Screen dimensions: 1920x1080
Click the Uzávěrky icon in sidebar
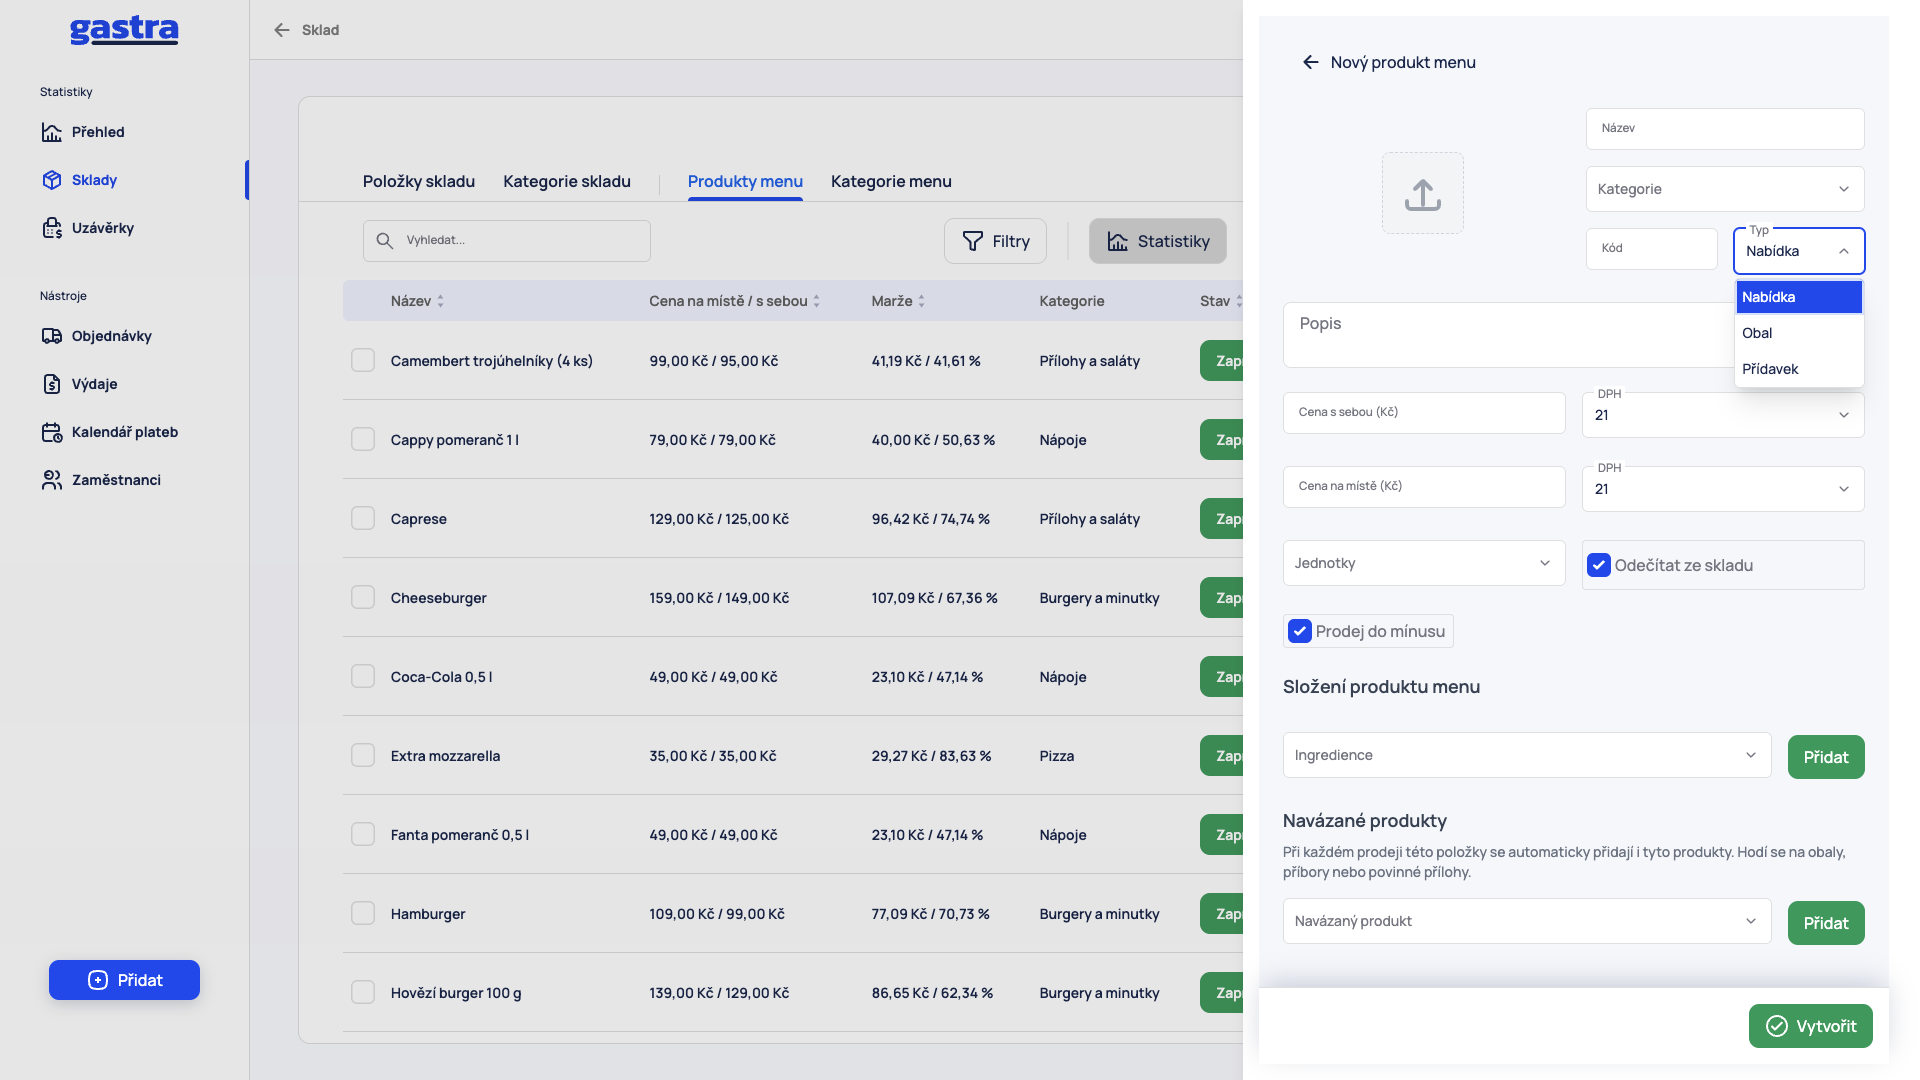52,228
